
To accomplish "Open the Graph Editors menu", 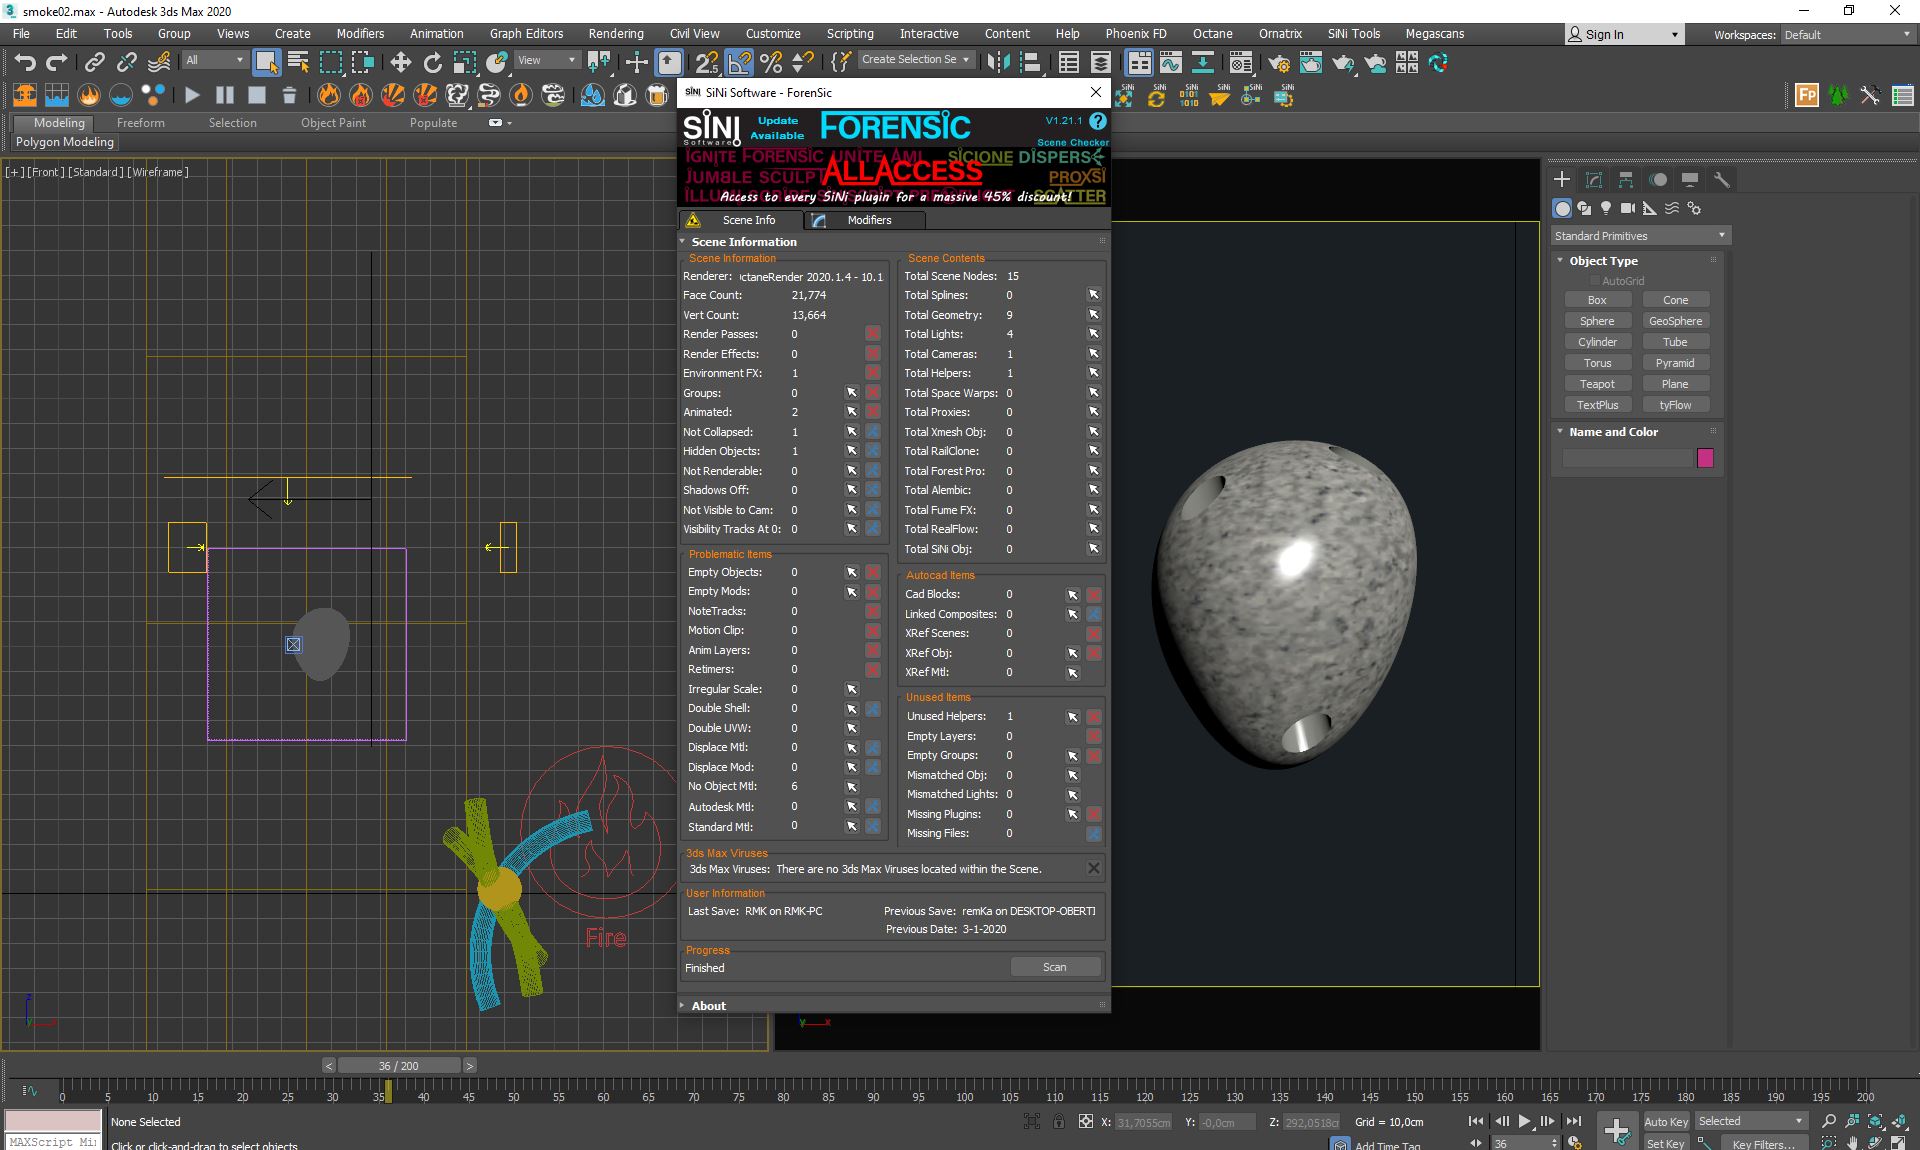I will (x=526, y=34).
